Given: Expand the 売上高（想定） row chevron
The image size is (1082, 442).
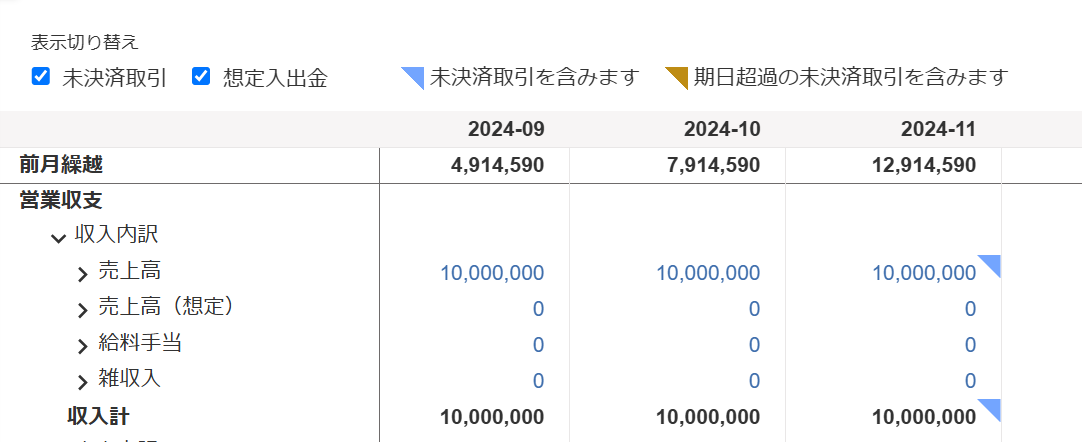Looking at the screenshot, I should (83, 310).
